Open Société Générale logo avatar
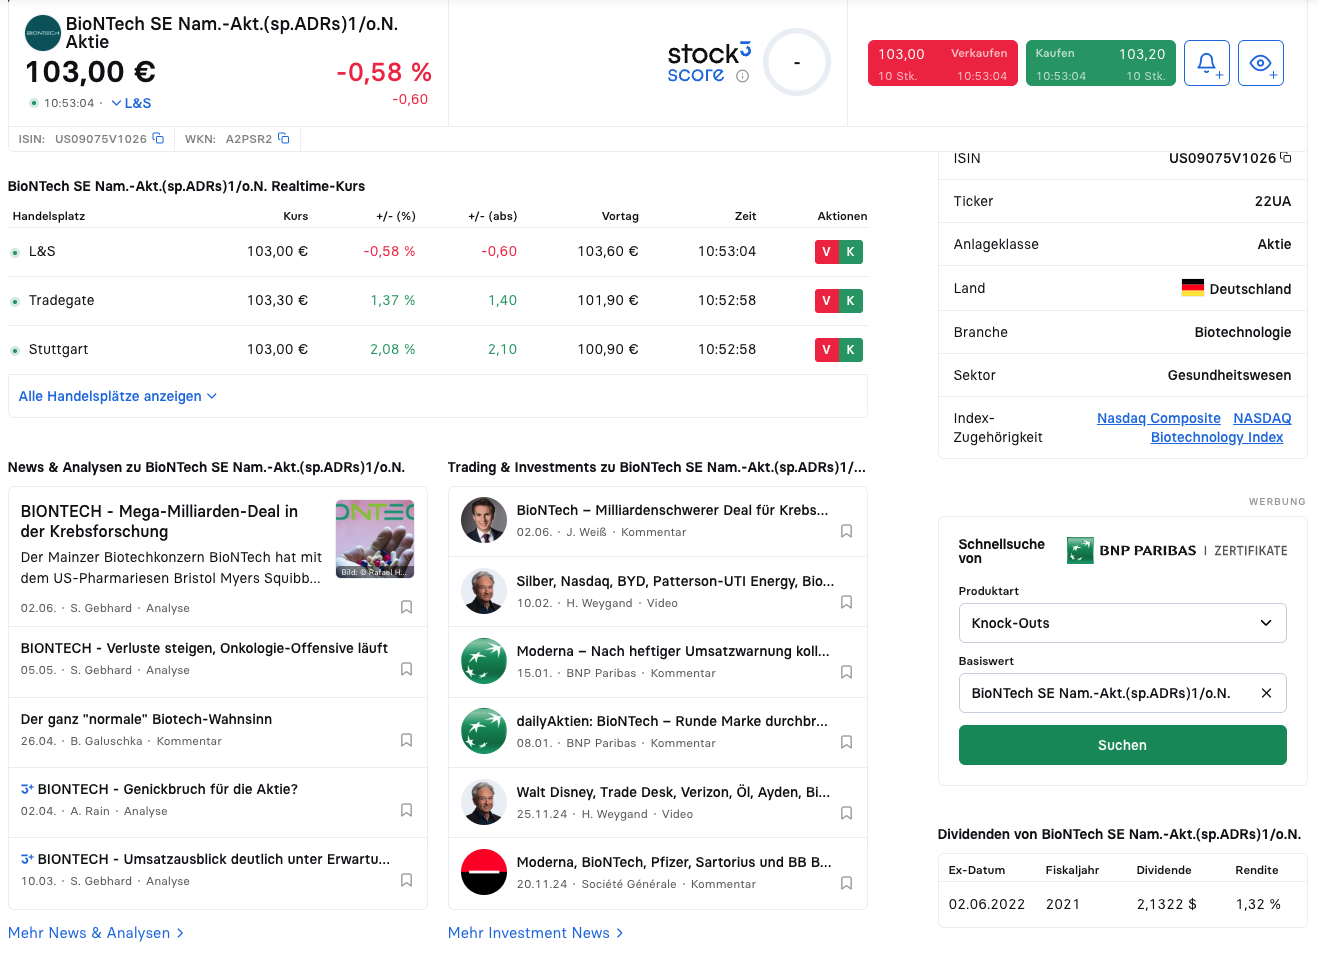Screen dimensions: 1318x953 484,872
